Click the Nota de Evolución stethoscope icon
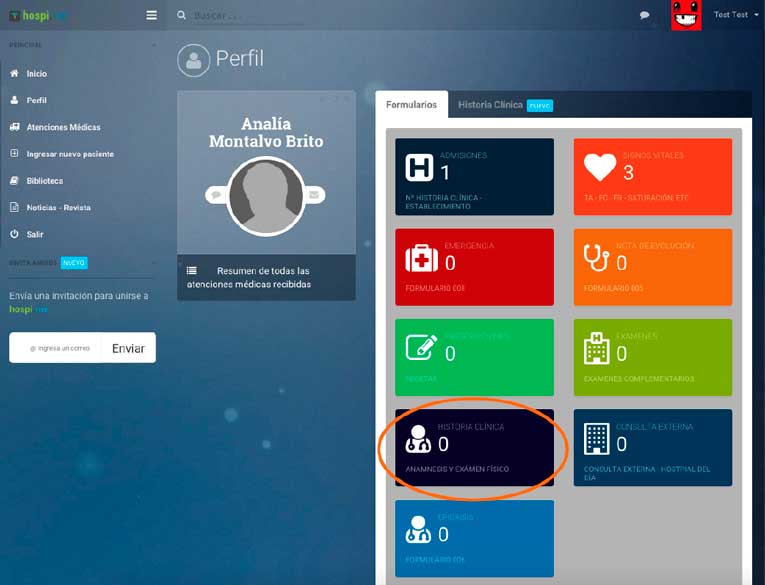Screen dimensions: 765x585 (596, 258)
